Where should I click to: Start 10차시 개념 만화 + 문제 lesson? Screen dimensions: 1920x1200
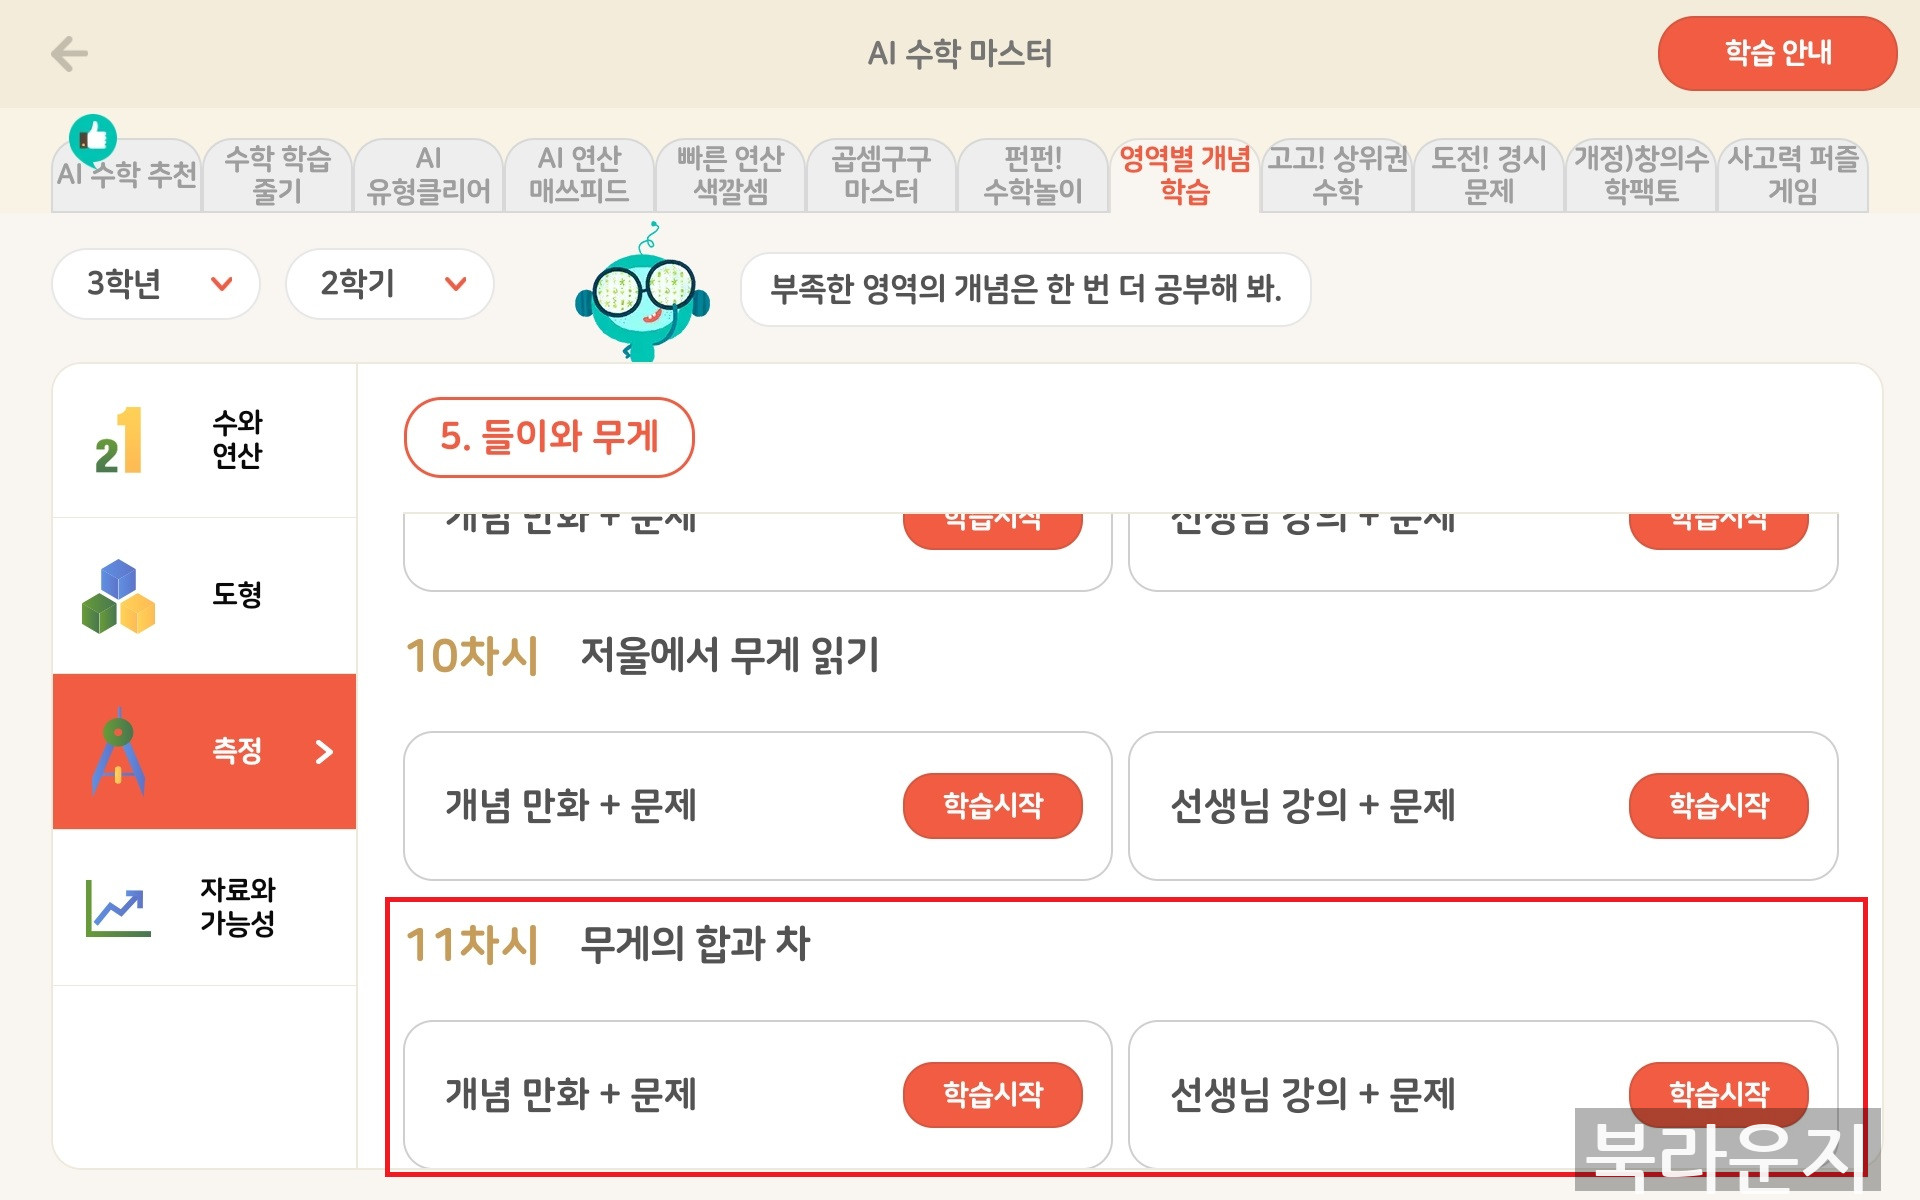(x=992, y=805)
